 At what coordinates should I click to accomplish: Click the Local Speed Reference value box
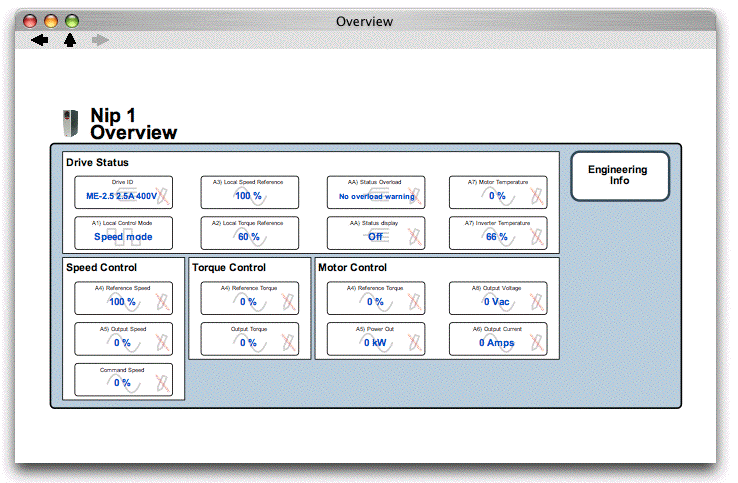click(249, 192)
